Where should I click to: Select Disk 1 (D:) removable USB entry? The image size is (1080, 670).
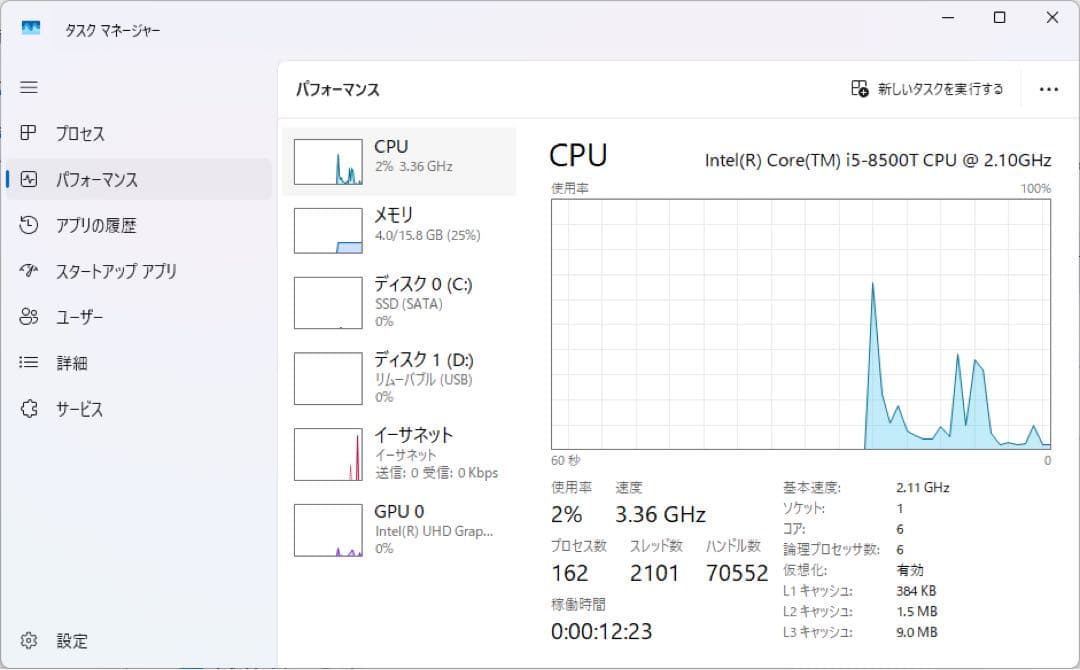pyautogui.click(x=400, y=377)
